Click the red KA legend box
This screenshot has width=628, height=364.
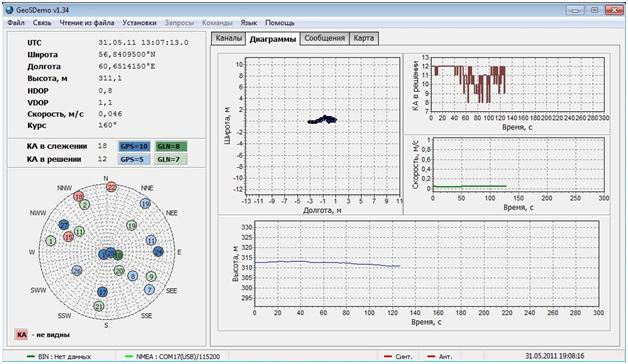click(x=22, y=334)
